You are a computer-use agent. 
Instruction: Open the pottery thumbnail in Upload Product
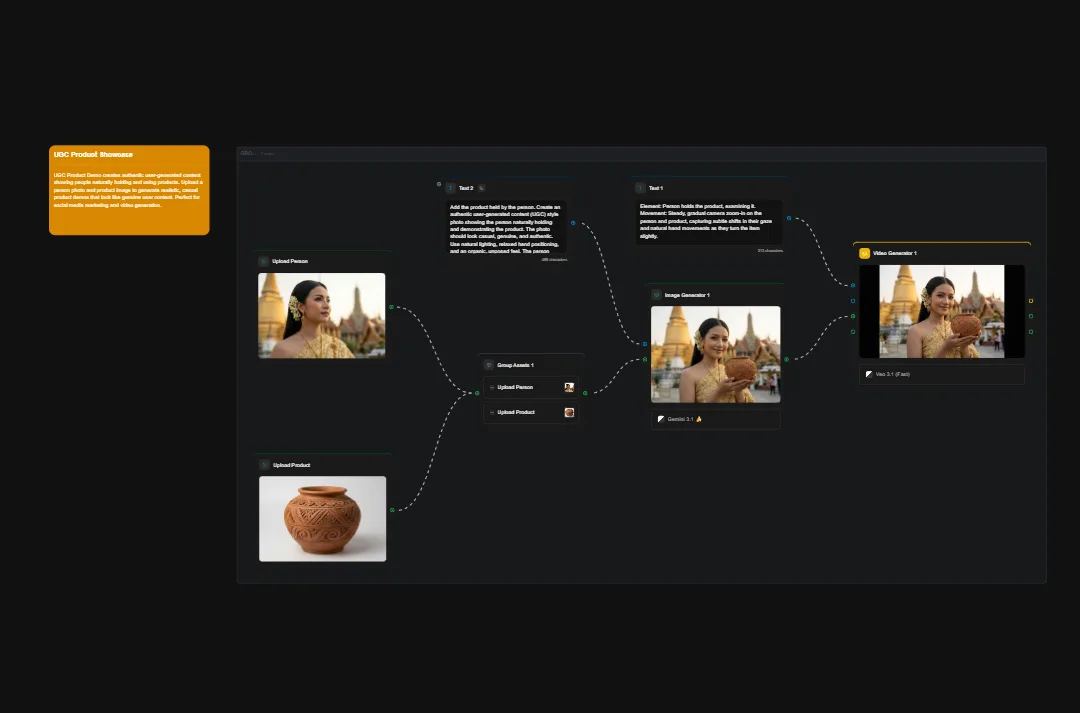click(322, 518)
